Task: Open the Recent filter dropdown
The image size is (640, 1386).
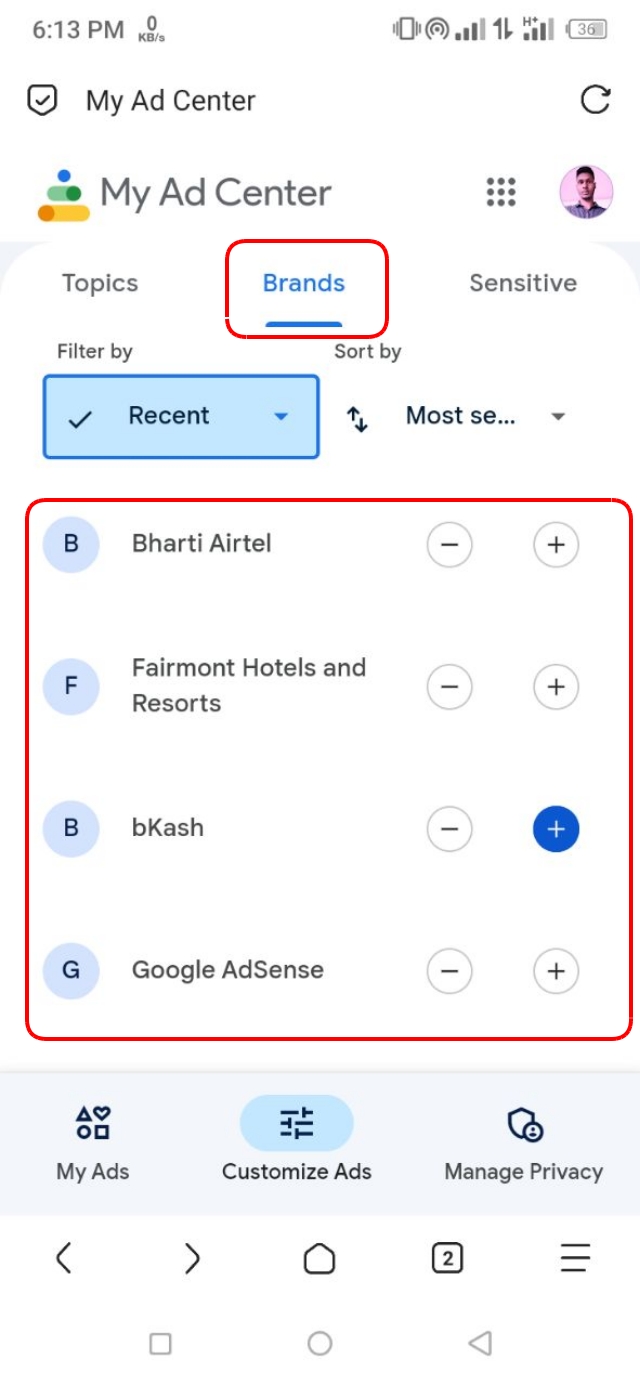Action: (x=180, y=416)
